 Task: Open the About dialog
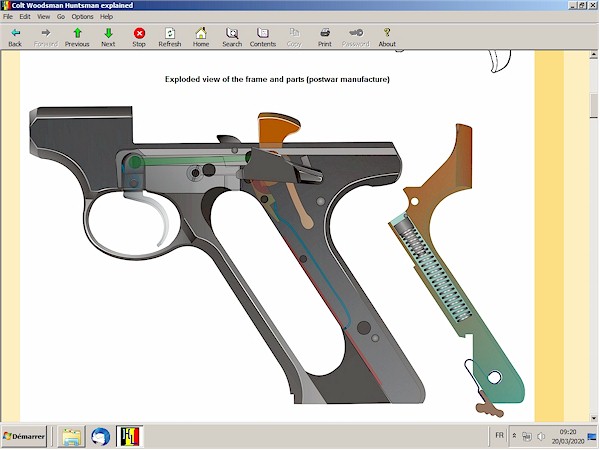click(x=387, y=37)
